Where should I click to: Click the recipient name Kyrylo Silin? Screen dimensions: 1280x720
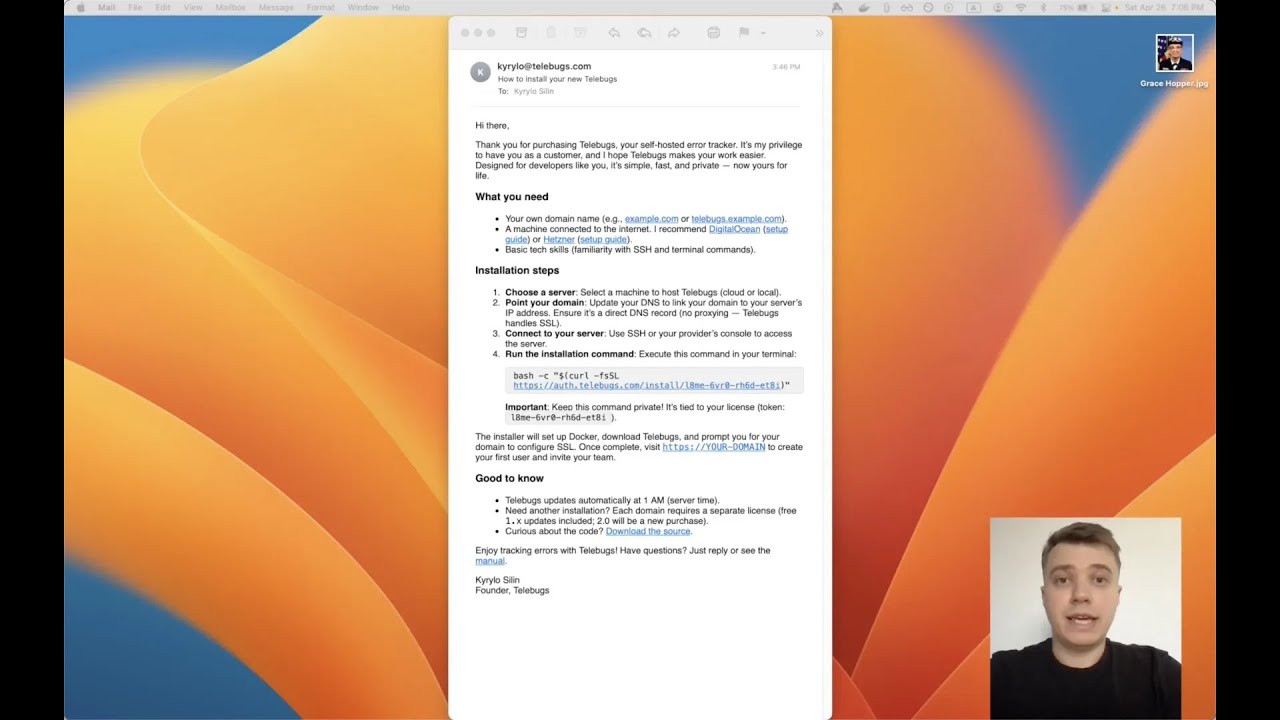click(534, 91)
